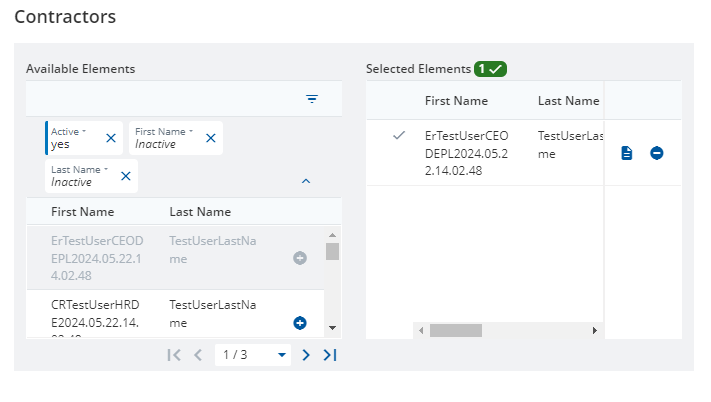This screenshot has height=402, width=711.
Task: Click the Contractors heading
Action: click(65, 17)
